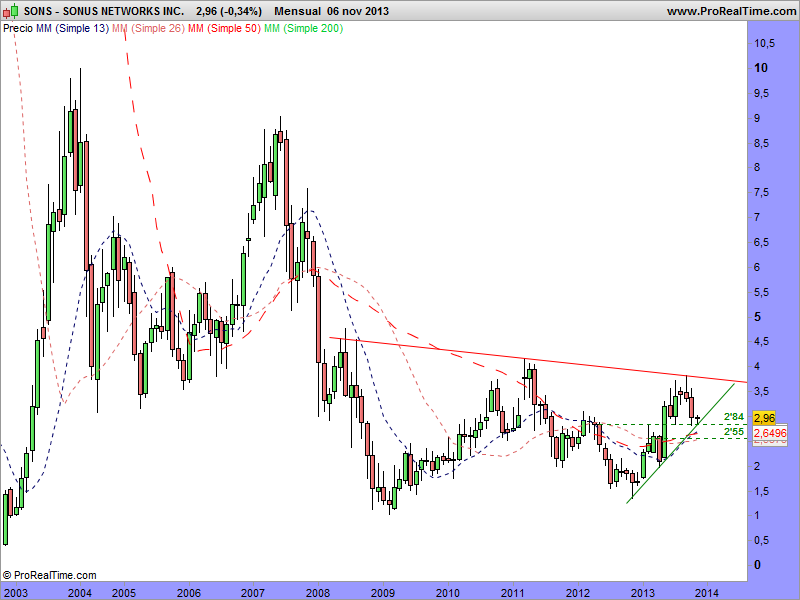
Task: Select the 'Precio' legend label
Action: tap(18, 29)
